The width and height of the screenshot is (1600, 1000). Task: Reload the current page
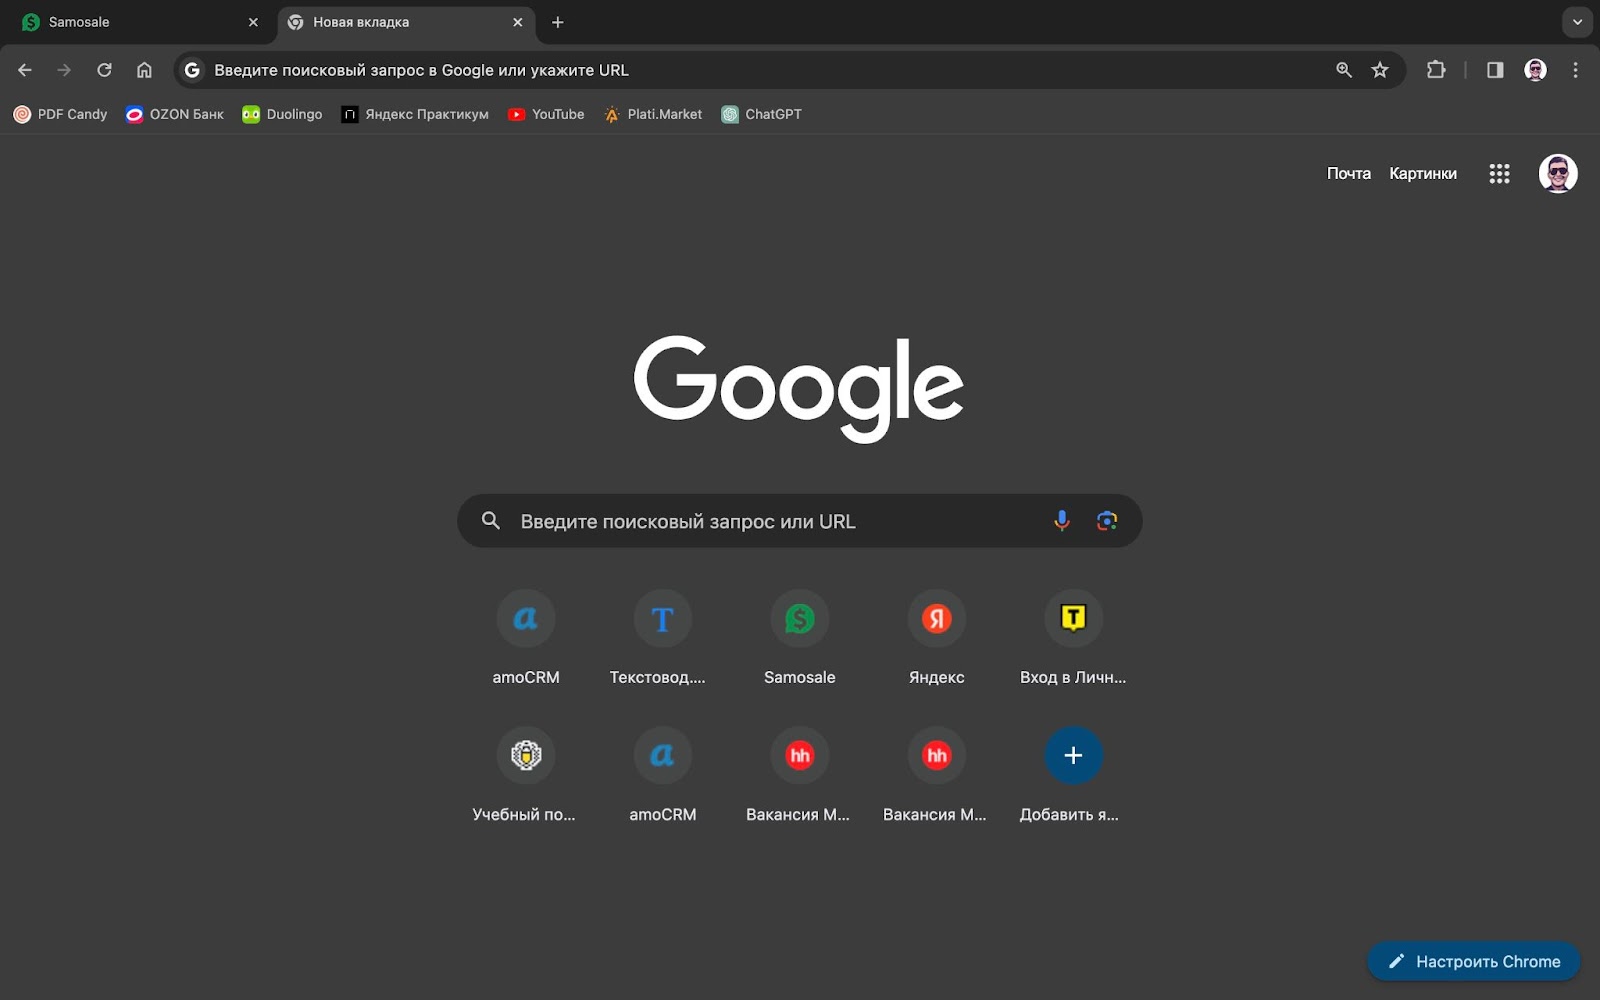104,70
